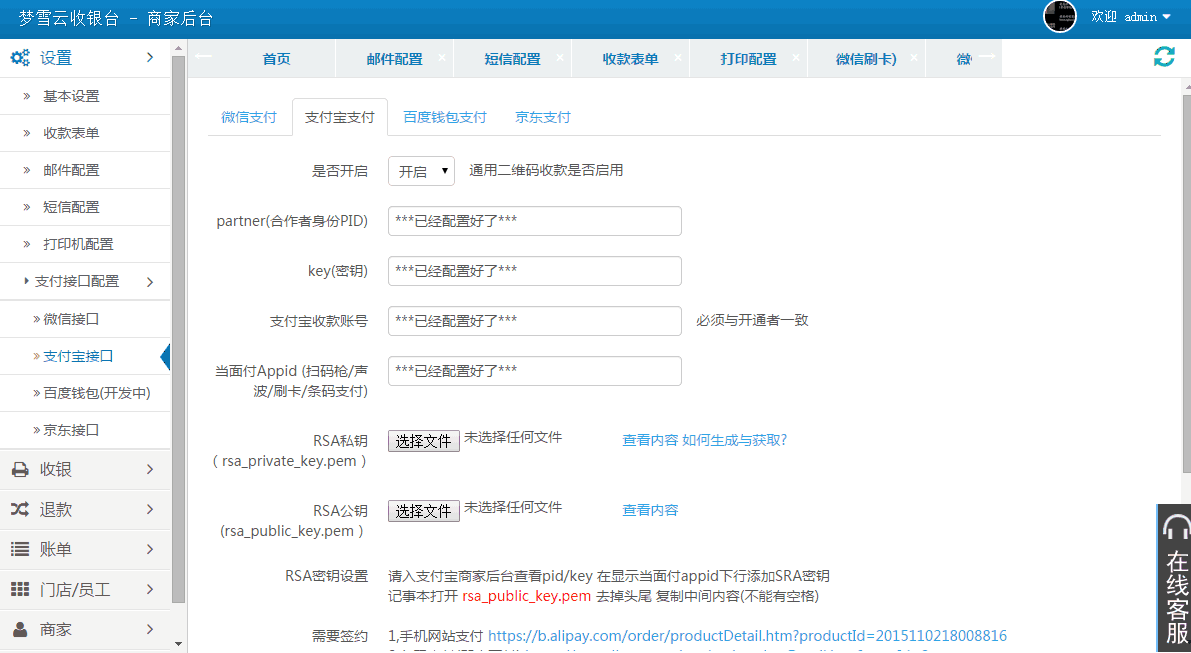Select 微信接口 in the sidebar
This screenshot has width=1191, height=653.
pyautogui.click(x=72, y=319)
